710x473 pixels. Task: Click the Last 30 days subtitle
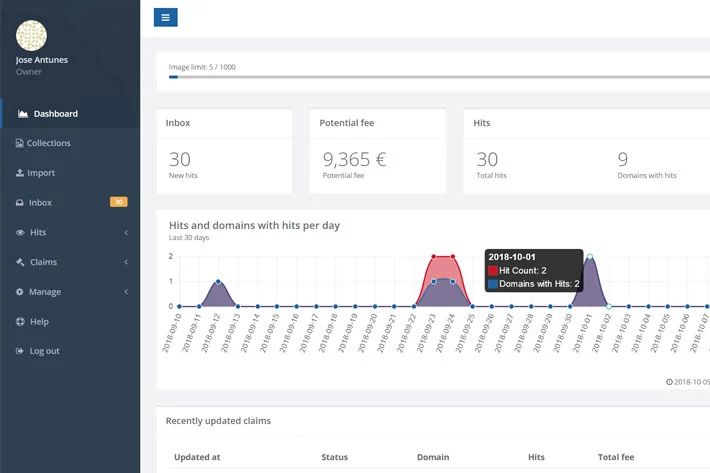pos(189,238)
